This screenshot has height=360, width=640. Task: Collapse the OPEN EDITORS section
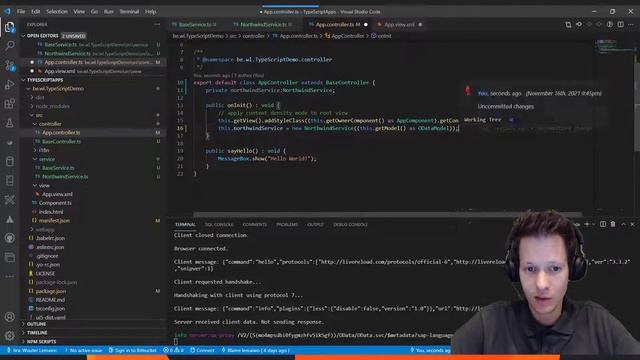[24, 36]
